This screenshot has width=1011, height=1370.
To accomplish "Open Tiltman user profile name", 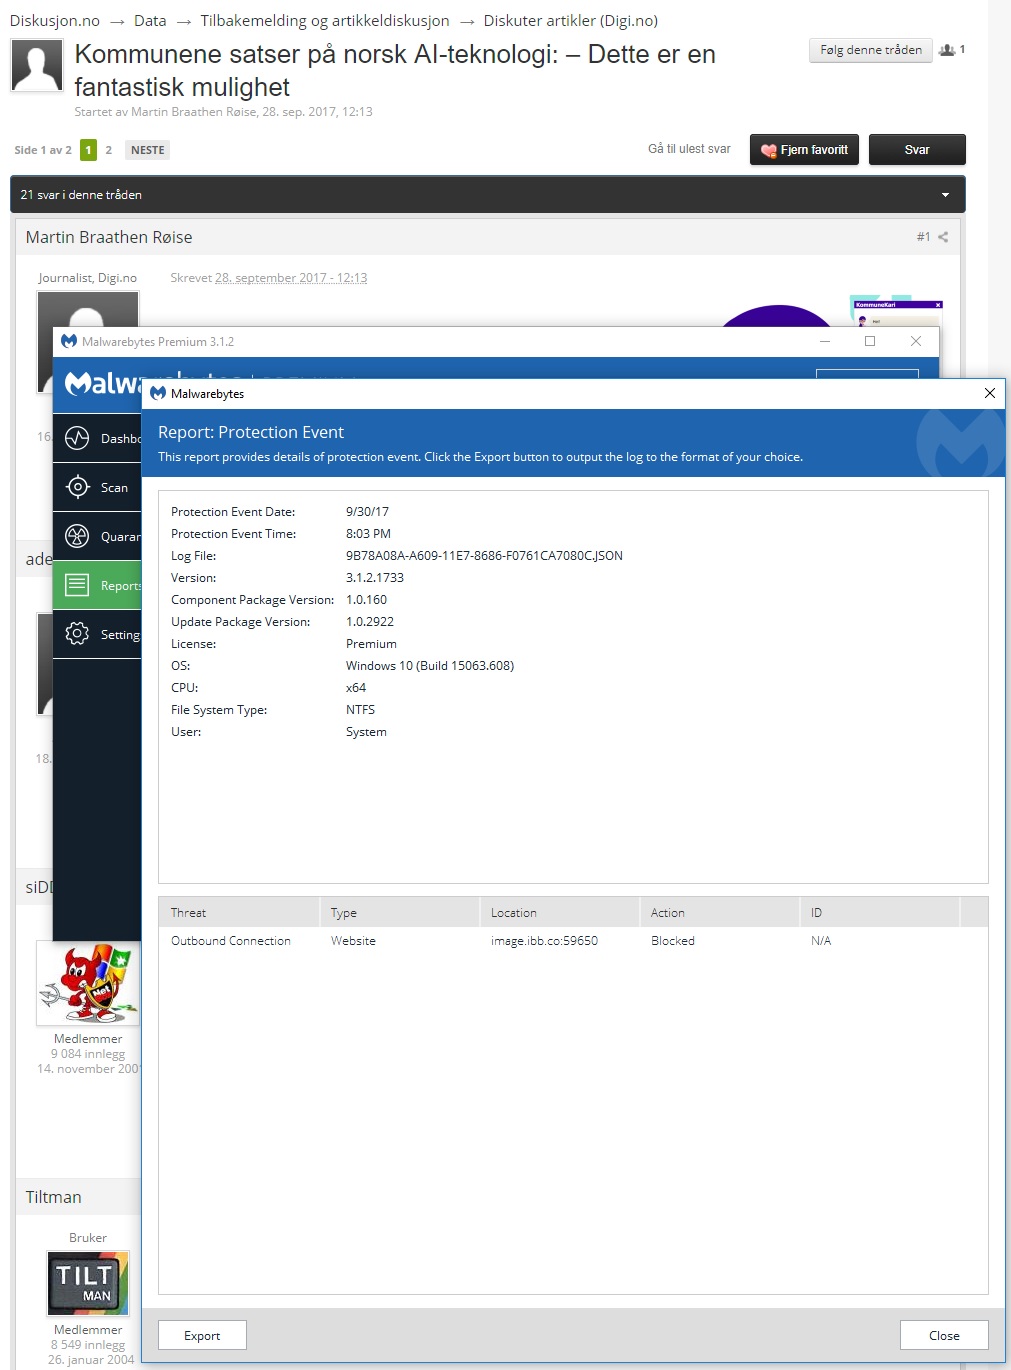I will click(x=54, y=1197).
